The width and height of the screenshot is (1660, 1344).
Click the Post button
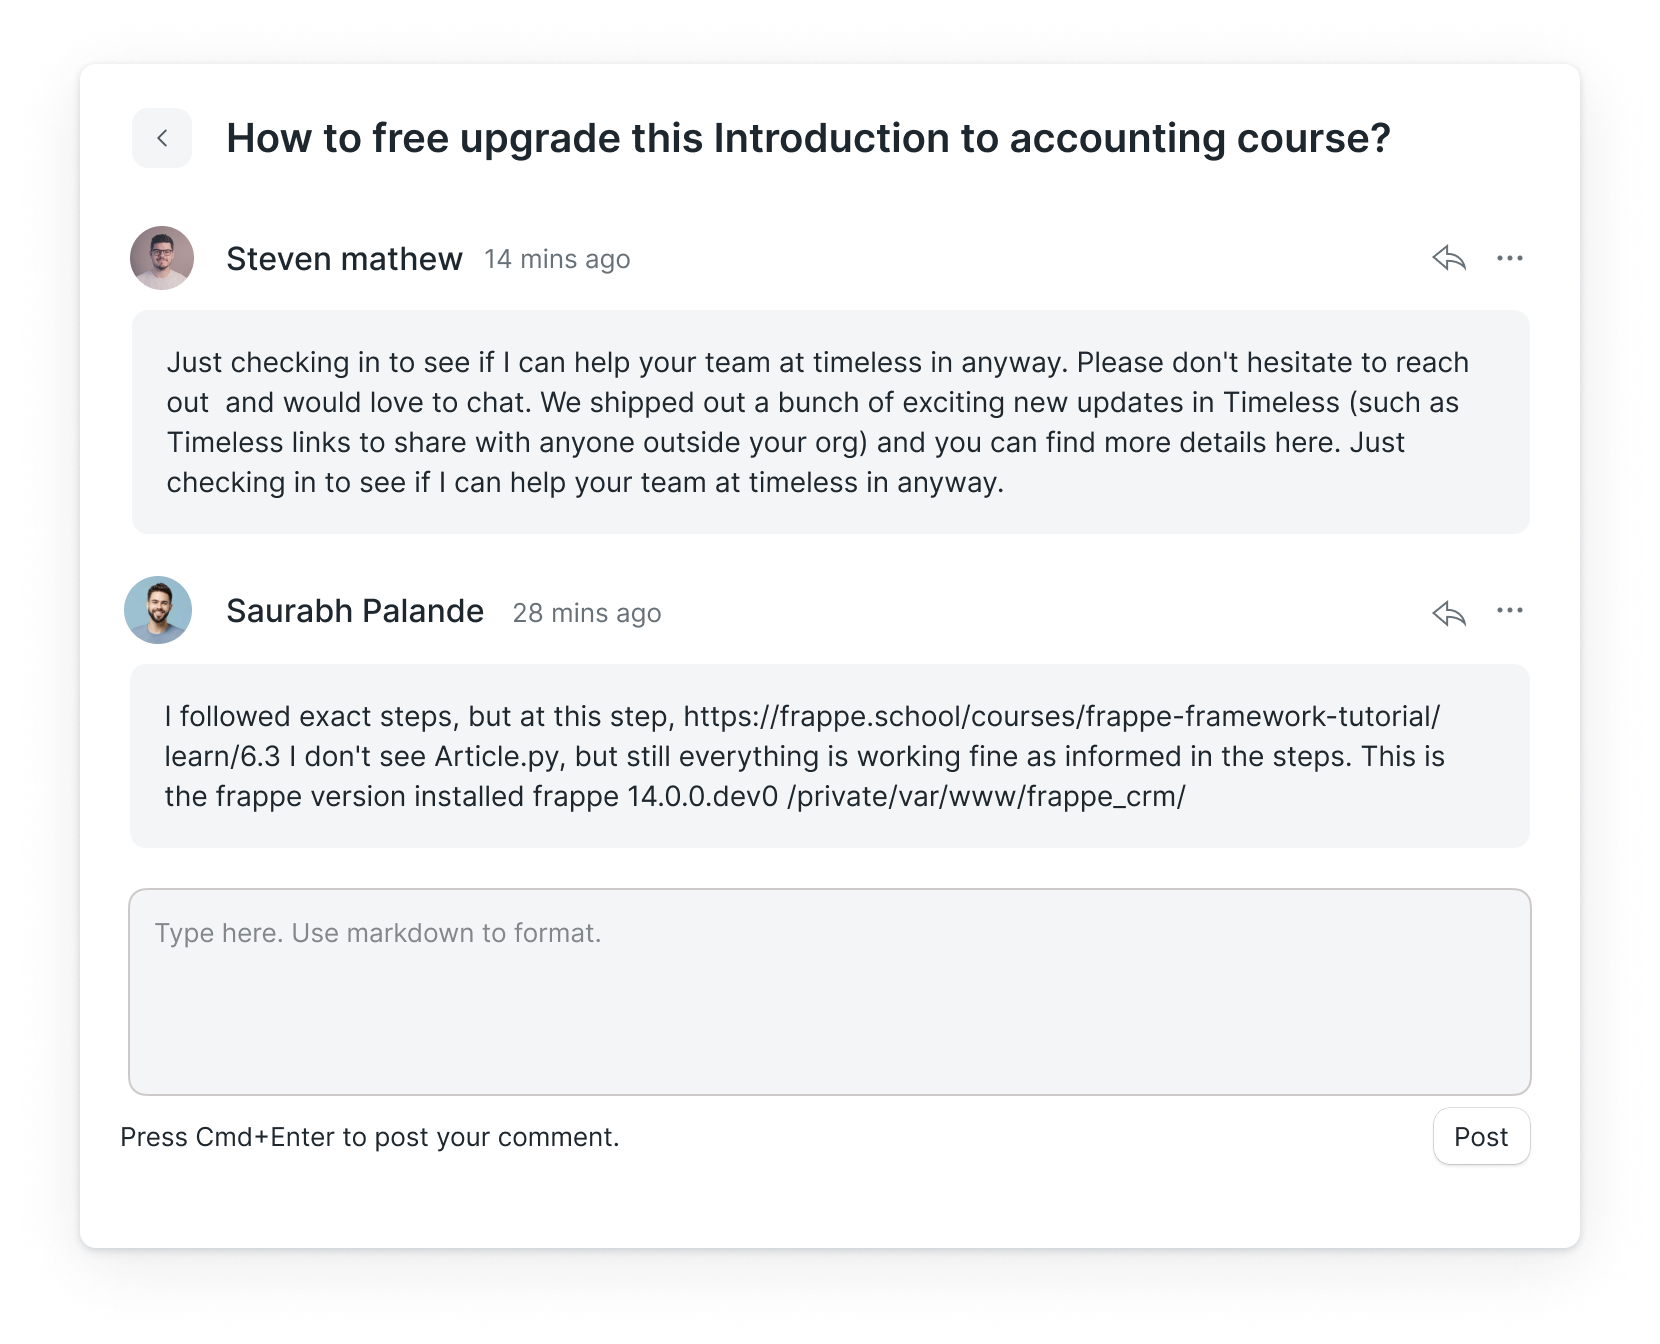tap(1481, 1136)
